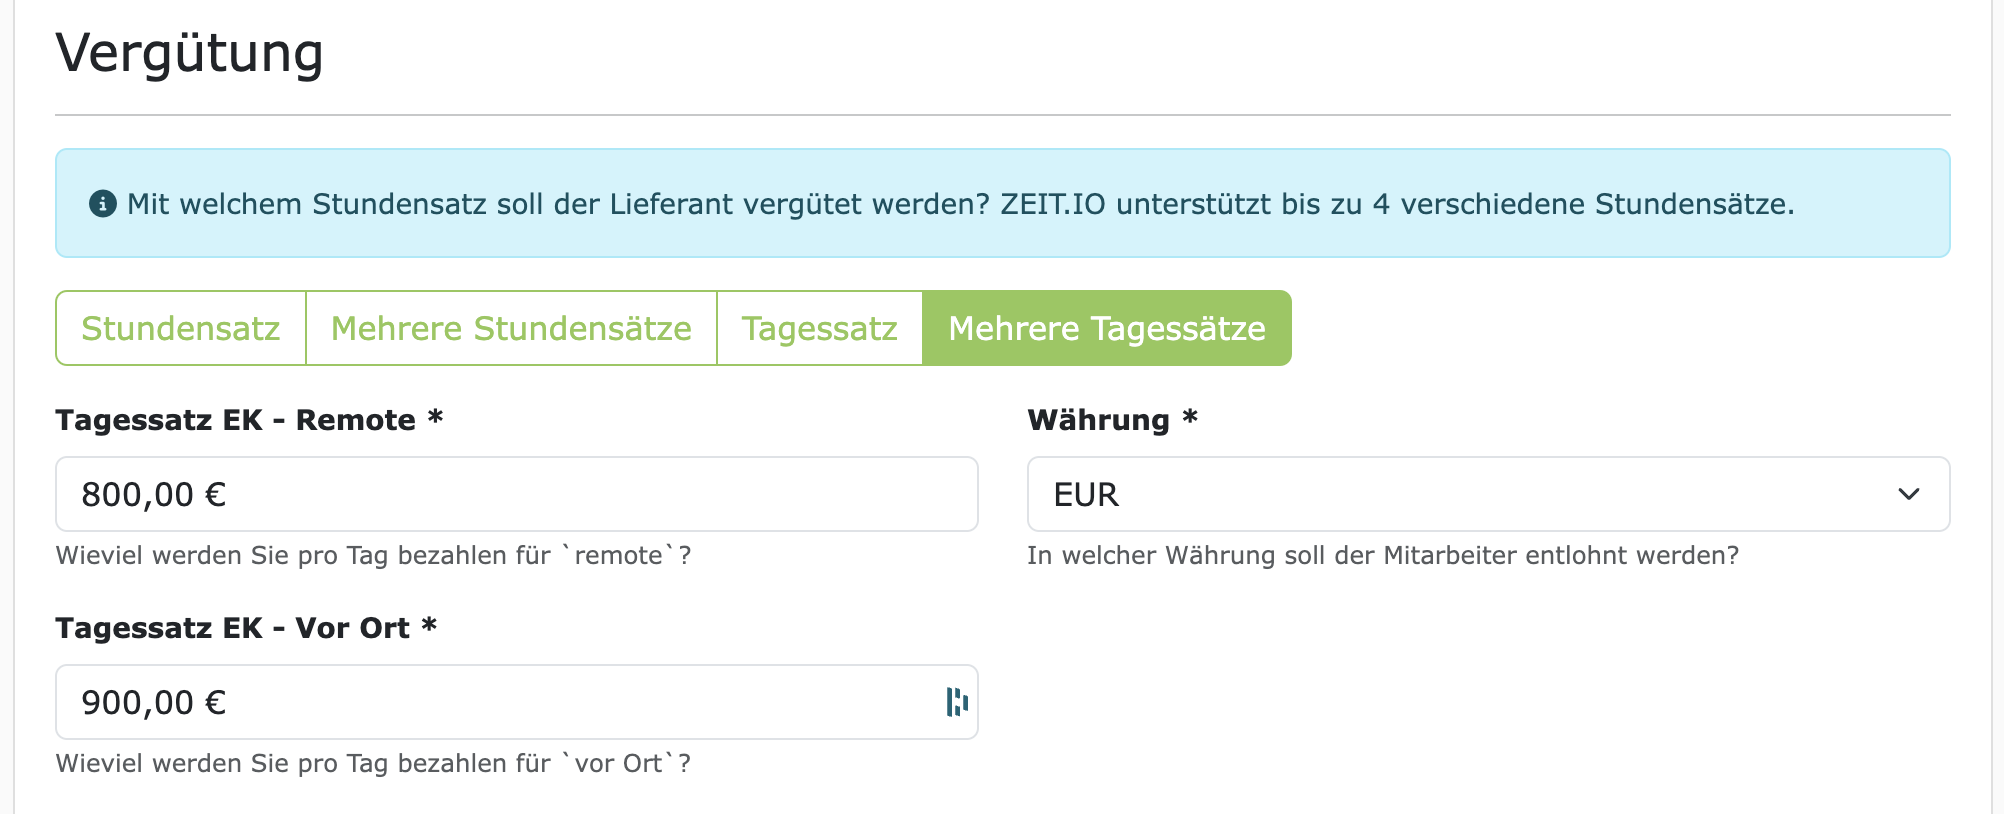Click the remote daily rate help text

373,556
